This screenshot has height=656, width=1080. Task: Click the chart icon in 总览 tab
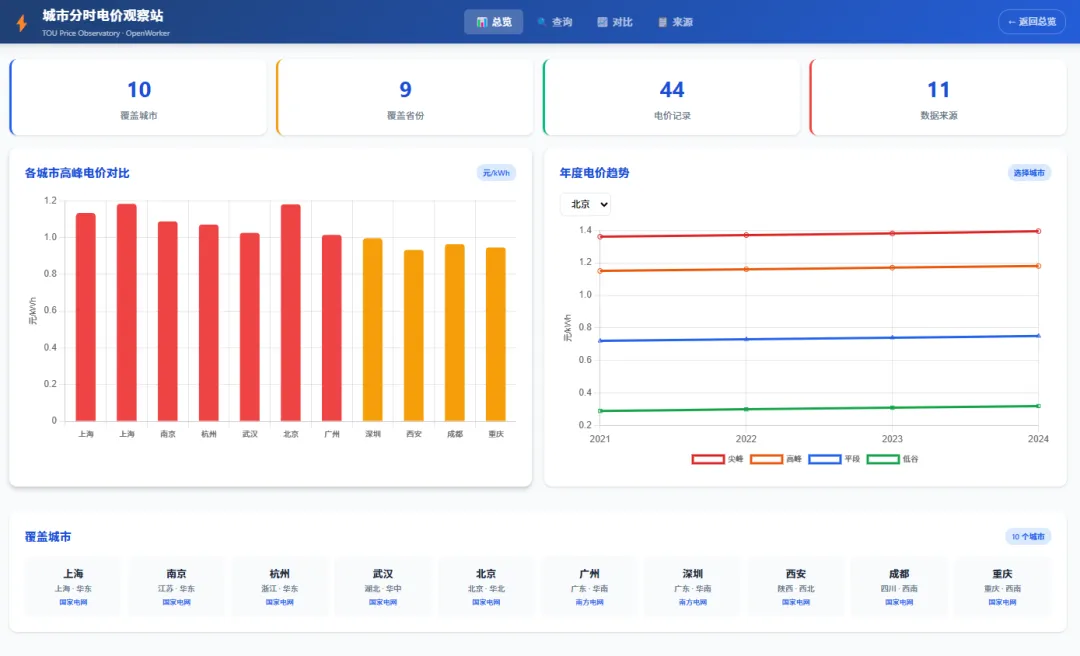point(481,22)
